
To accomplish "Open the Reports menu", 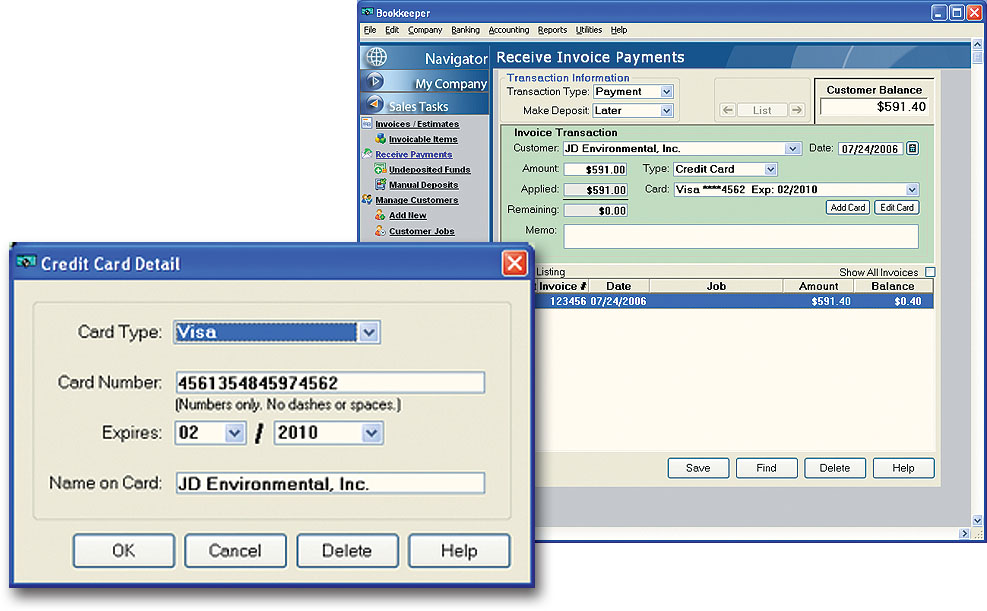I will pos(552,30).
